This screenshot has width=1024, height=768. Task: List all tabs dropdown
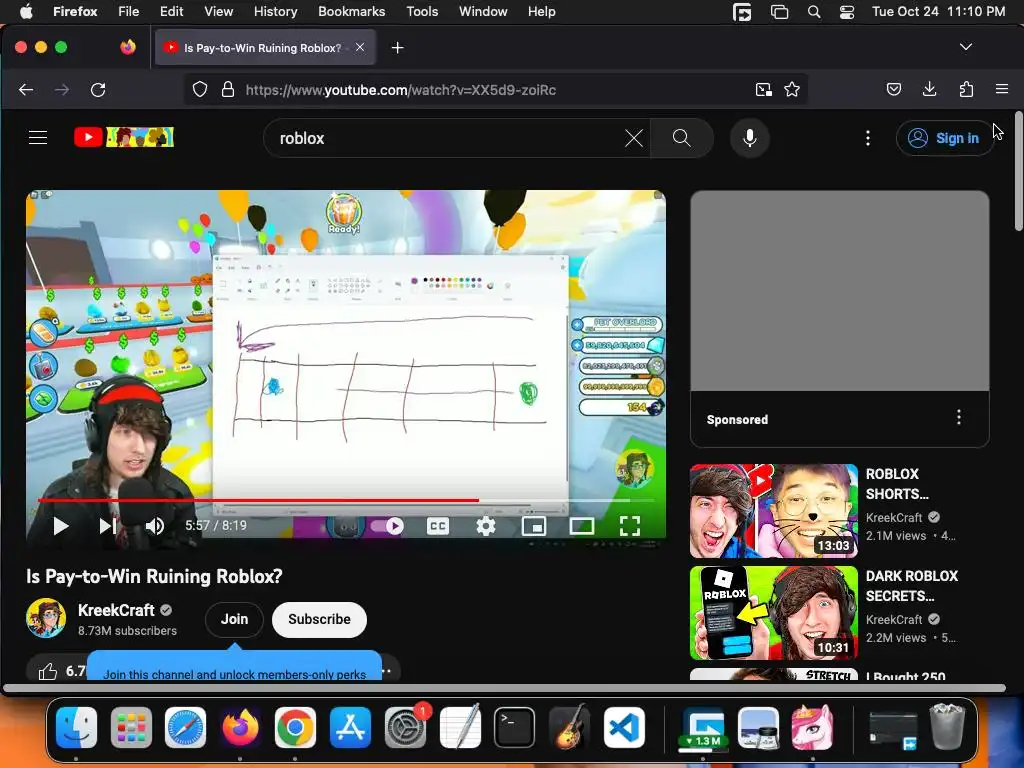966,47
